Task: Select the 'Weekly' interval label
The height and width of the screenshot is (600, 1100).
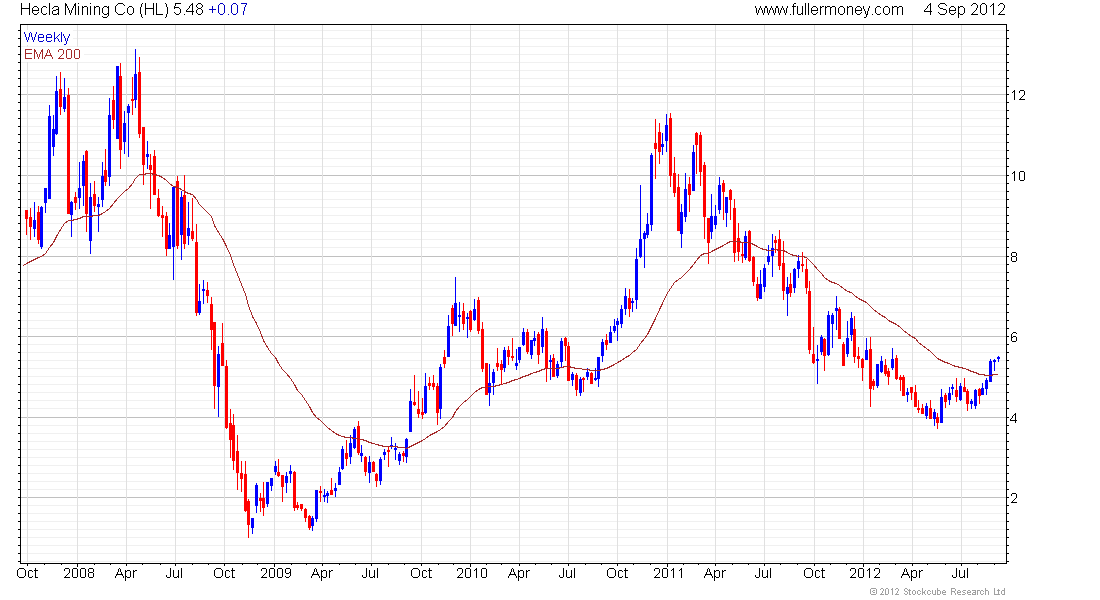Action: coord(47,37)
